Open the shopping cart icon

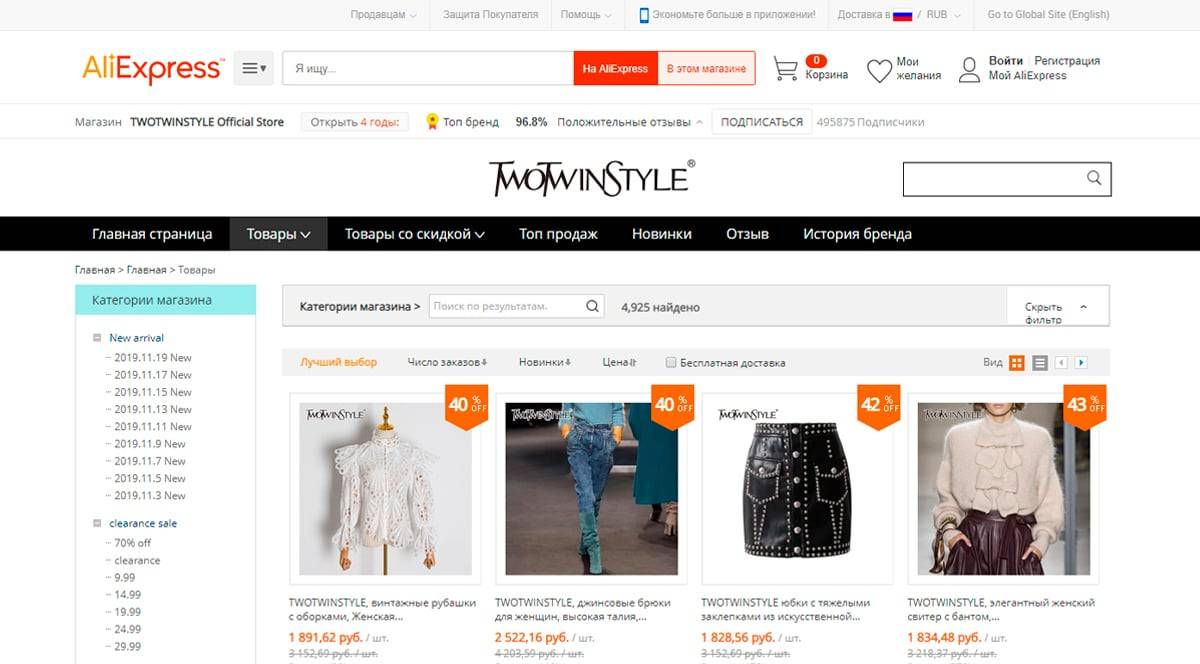786,69
